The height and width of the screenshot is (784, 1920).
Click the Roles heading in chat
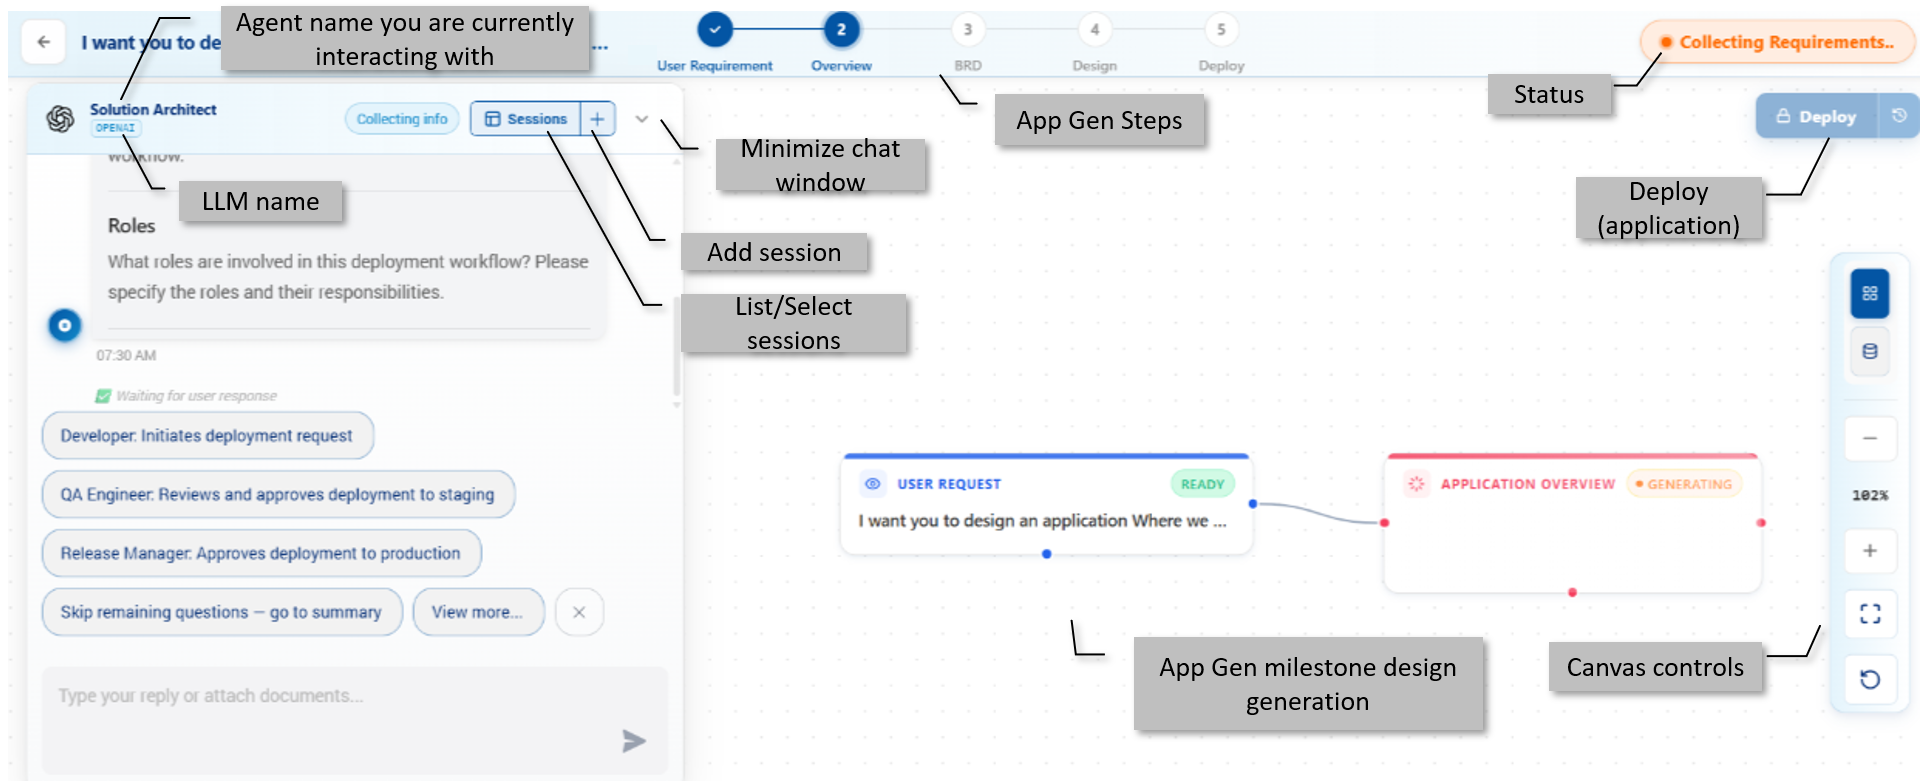131,226
